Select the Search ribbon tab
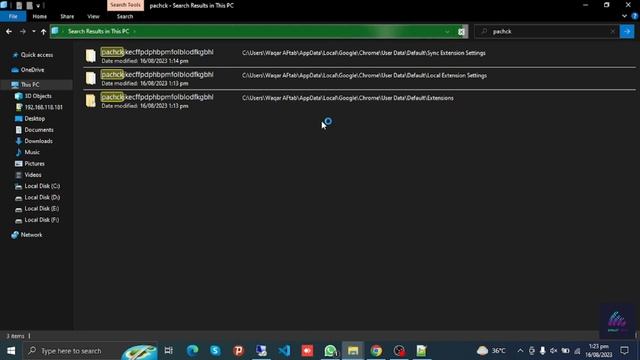This screenshot has height=360, width=640. point(125,17)
